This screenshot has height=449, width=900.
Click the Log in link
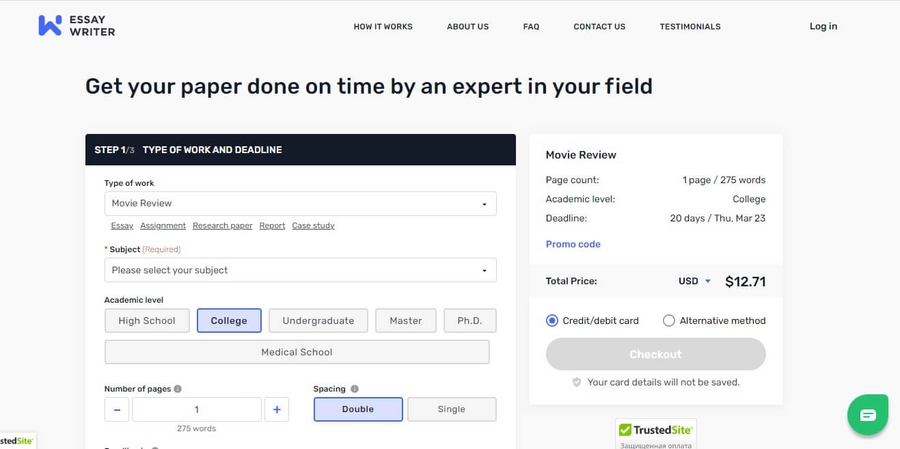click(823, 26)
